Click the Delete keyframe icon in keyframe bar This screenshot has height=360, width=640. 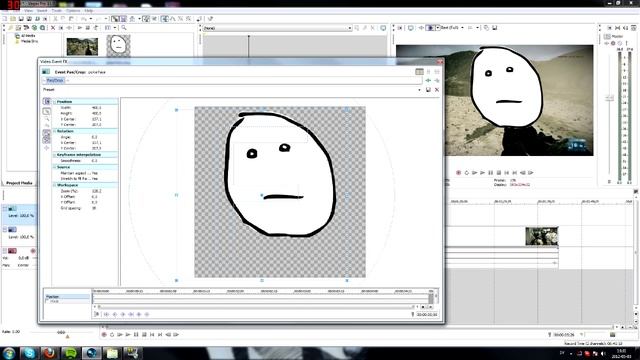[x=147, y=314]
